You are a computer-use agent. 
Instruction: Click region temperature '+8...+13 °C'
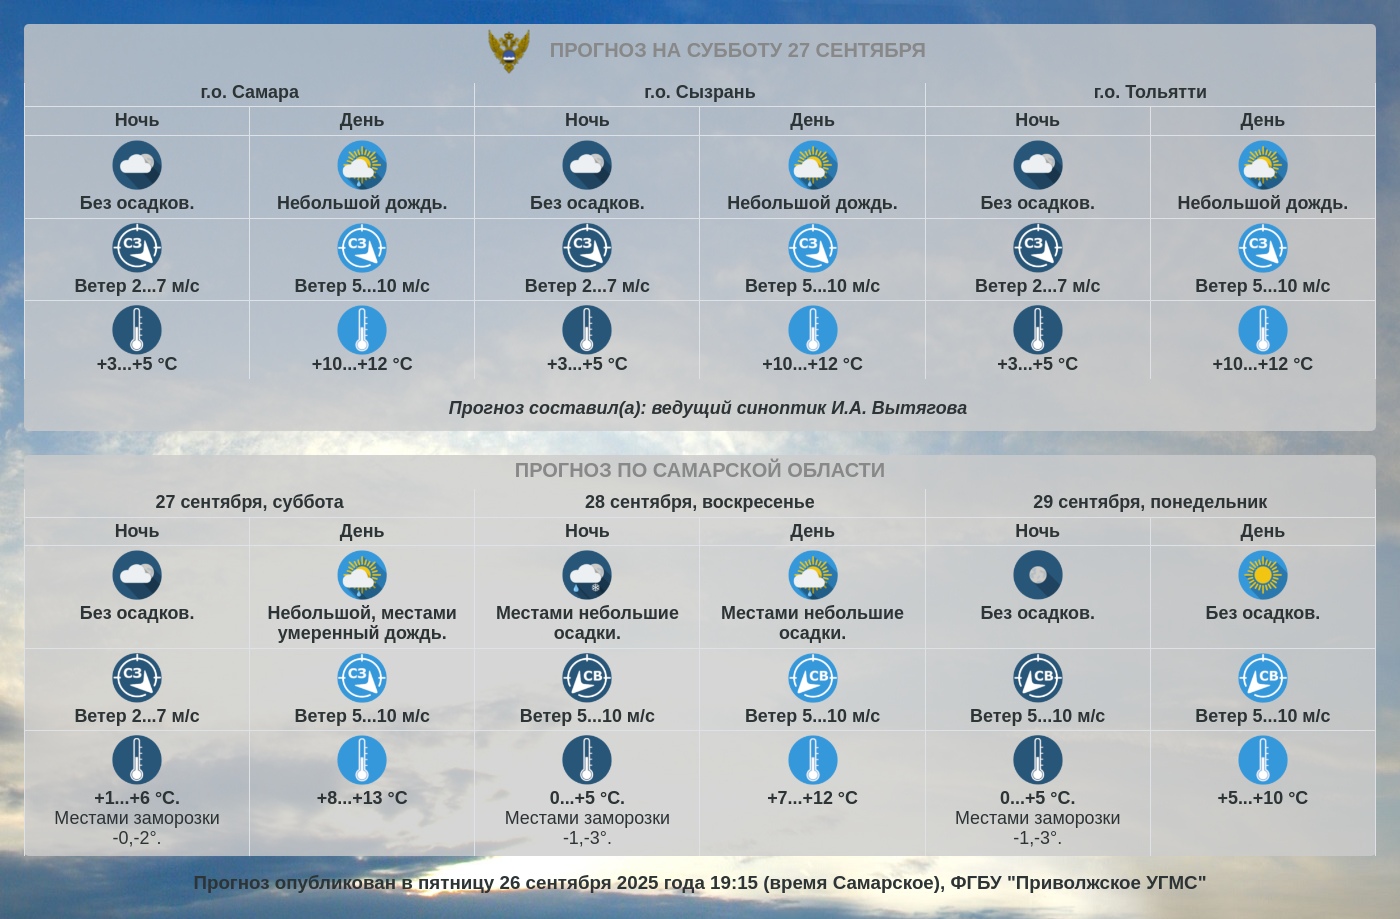click(x=362, y=798)
